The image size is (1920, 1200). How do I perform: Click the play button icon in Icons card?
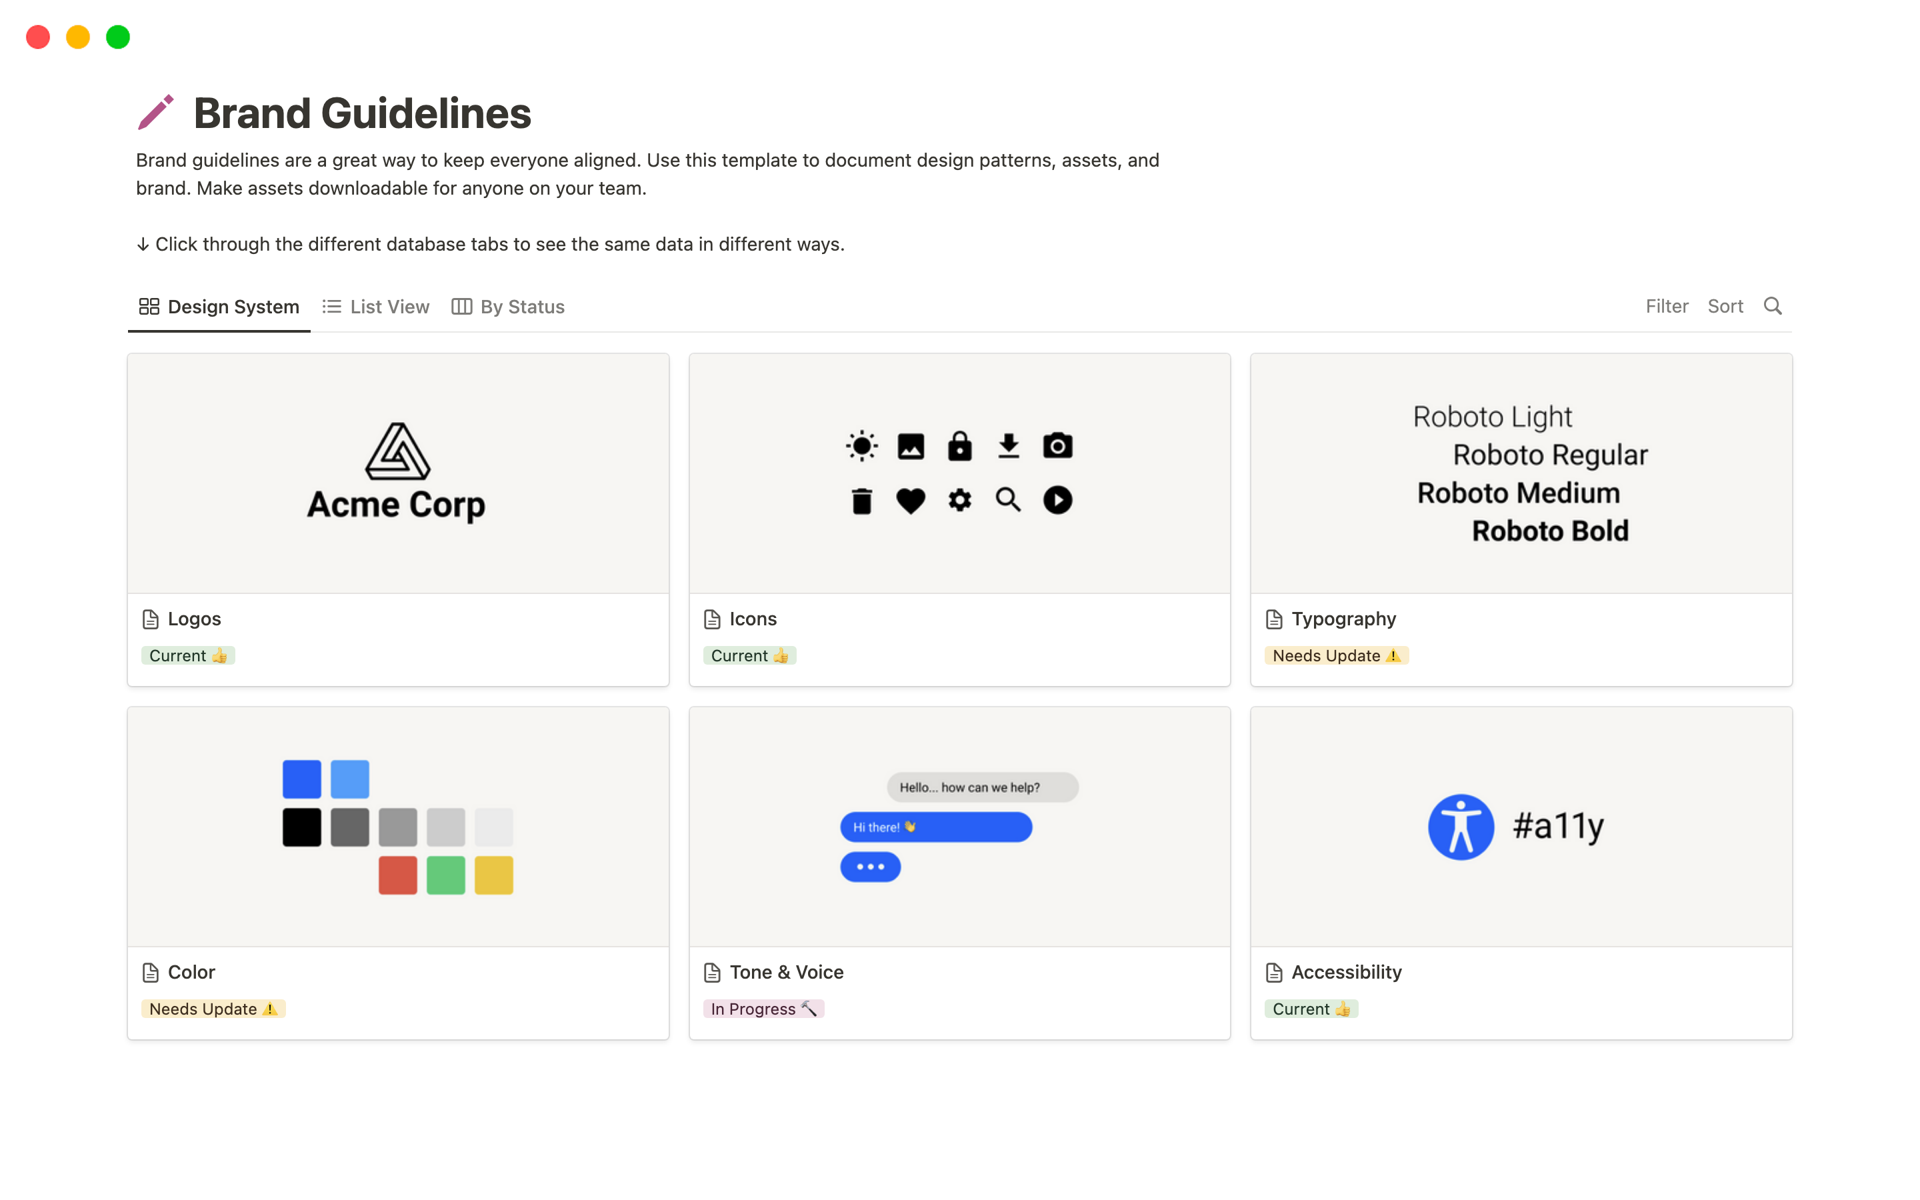pos(1056,498)
